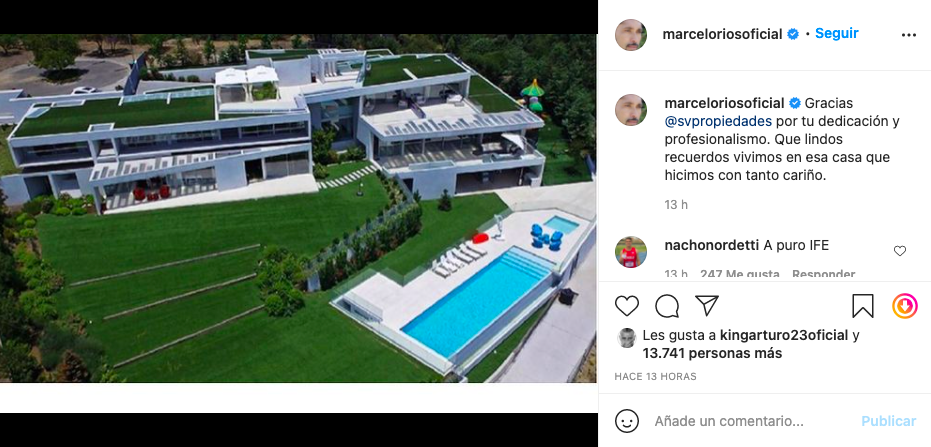This screenshot has width=931, height=447.
Task: Open comments via the speech bubble icon
Action: [667, 306]
